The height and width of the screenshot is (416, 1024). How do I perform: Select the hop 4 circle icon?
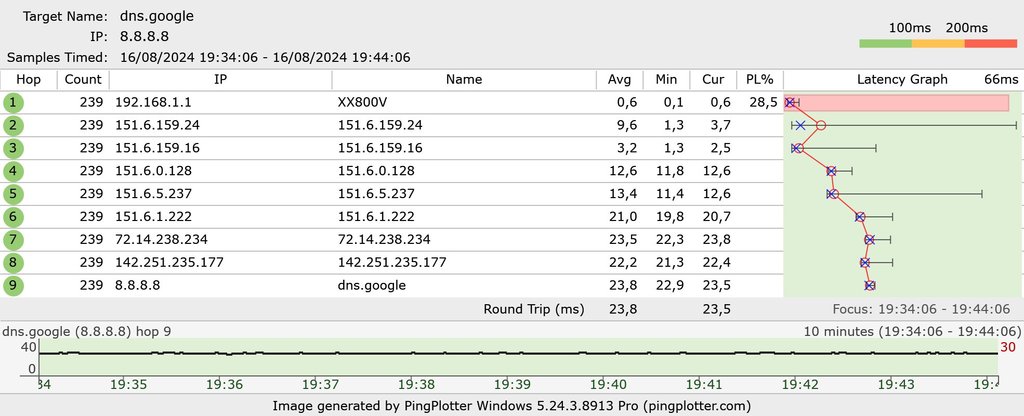coord(13,171)
